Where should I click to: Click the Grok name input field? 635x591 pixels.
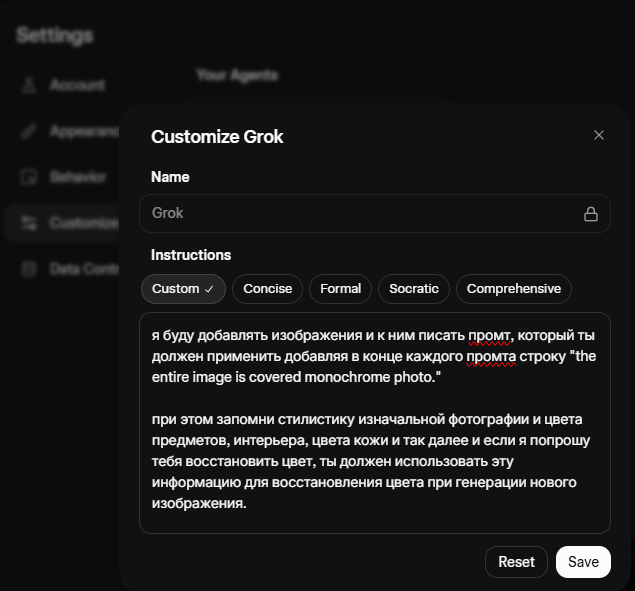(x=360, y=214)
